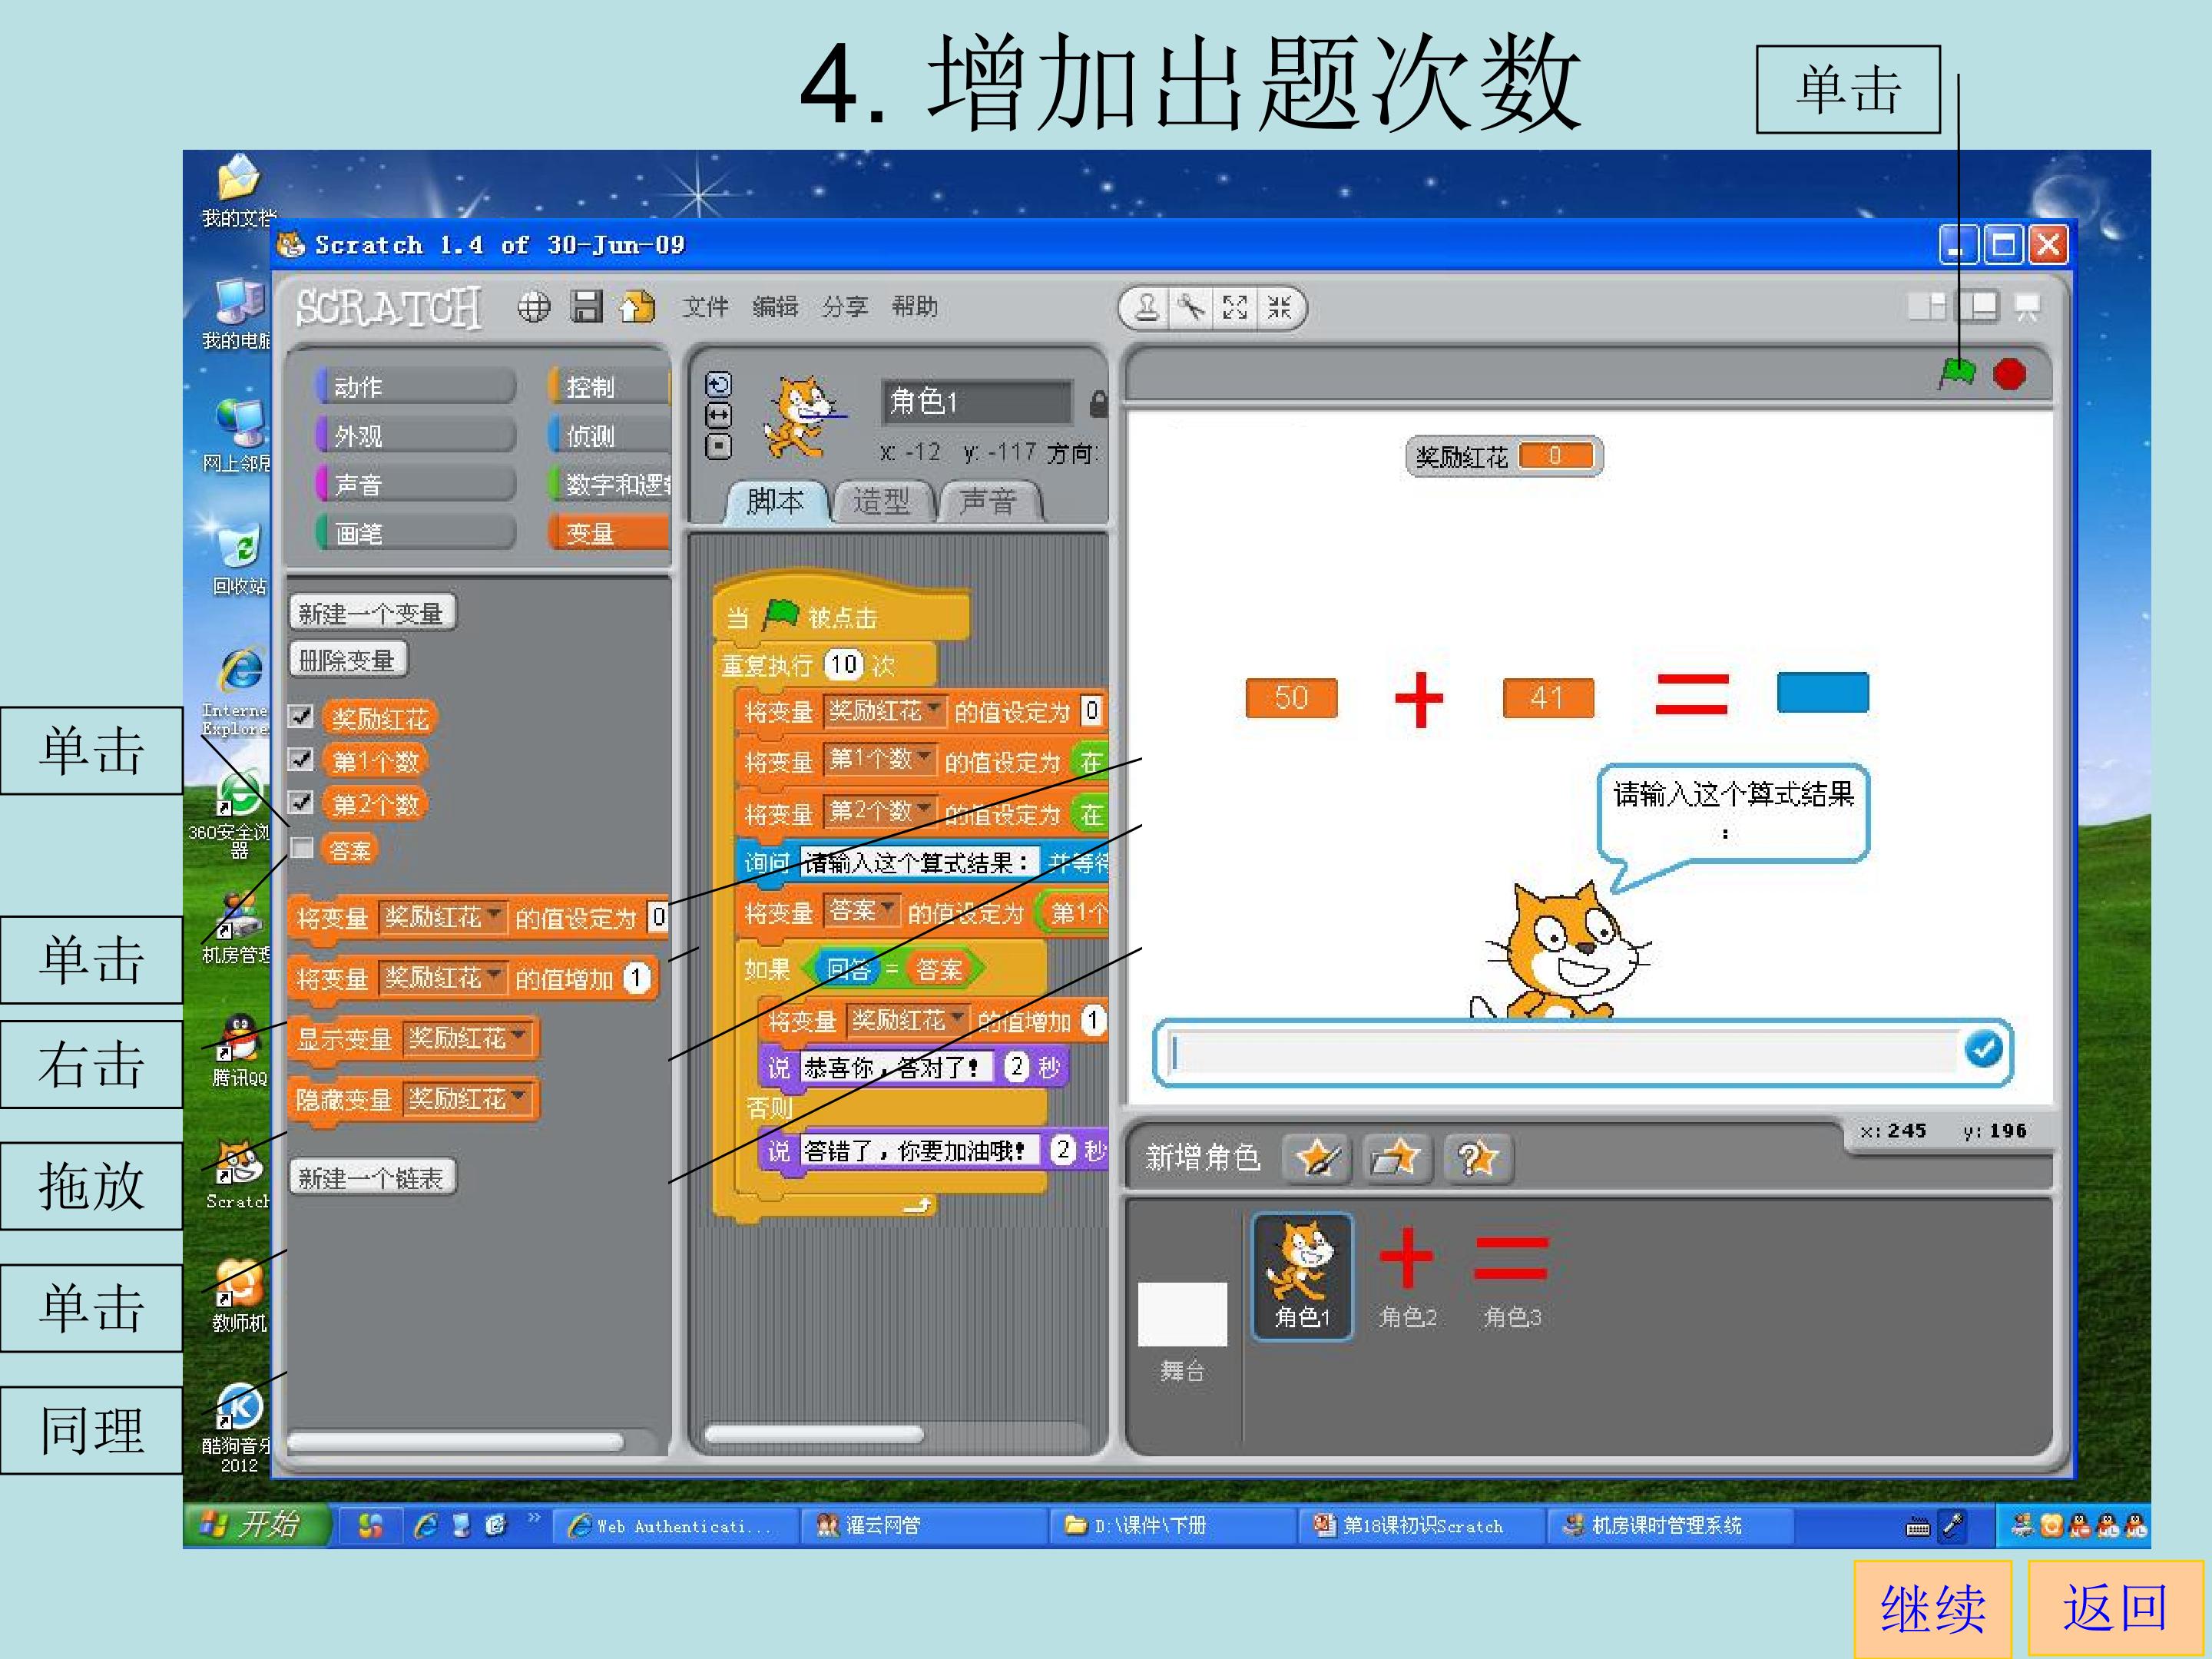Viewport: 2212px width, 1659px height.
Task: Select the scissors delete tool
Action: 1190,308
